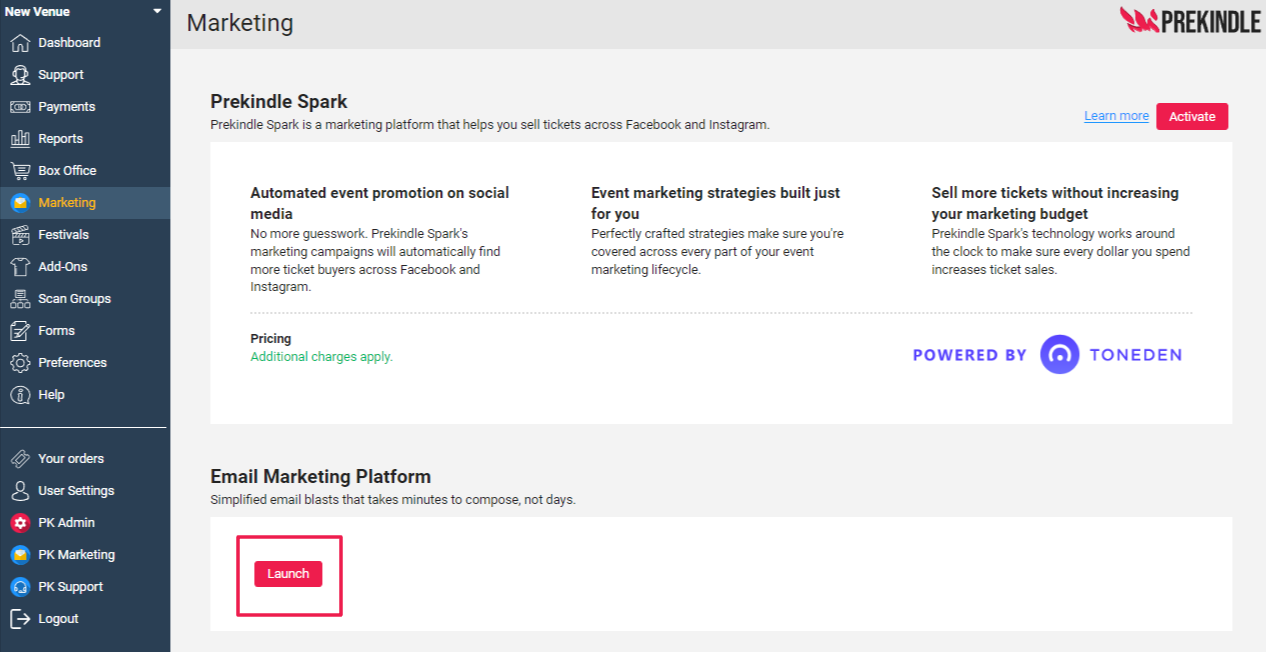Click the Preferences gear icon

(x=20, y=363)
